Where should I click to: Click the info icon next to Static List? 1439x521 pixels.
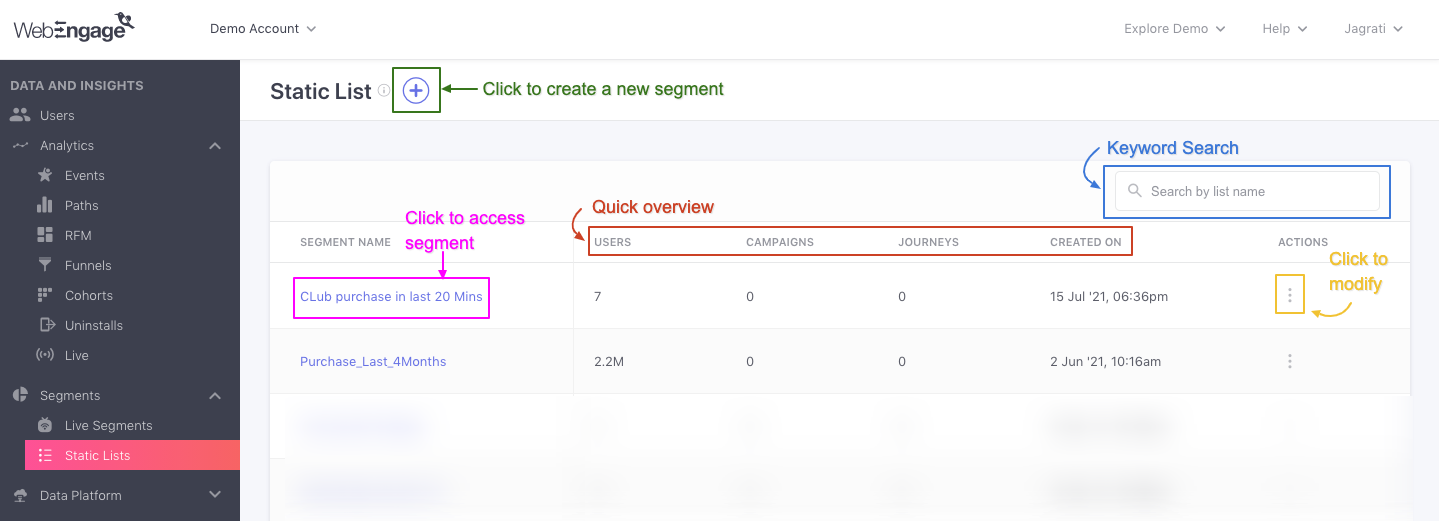point(383,90)
